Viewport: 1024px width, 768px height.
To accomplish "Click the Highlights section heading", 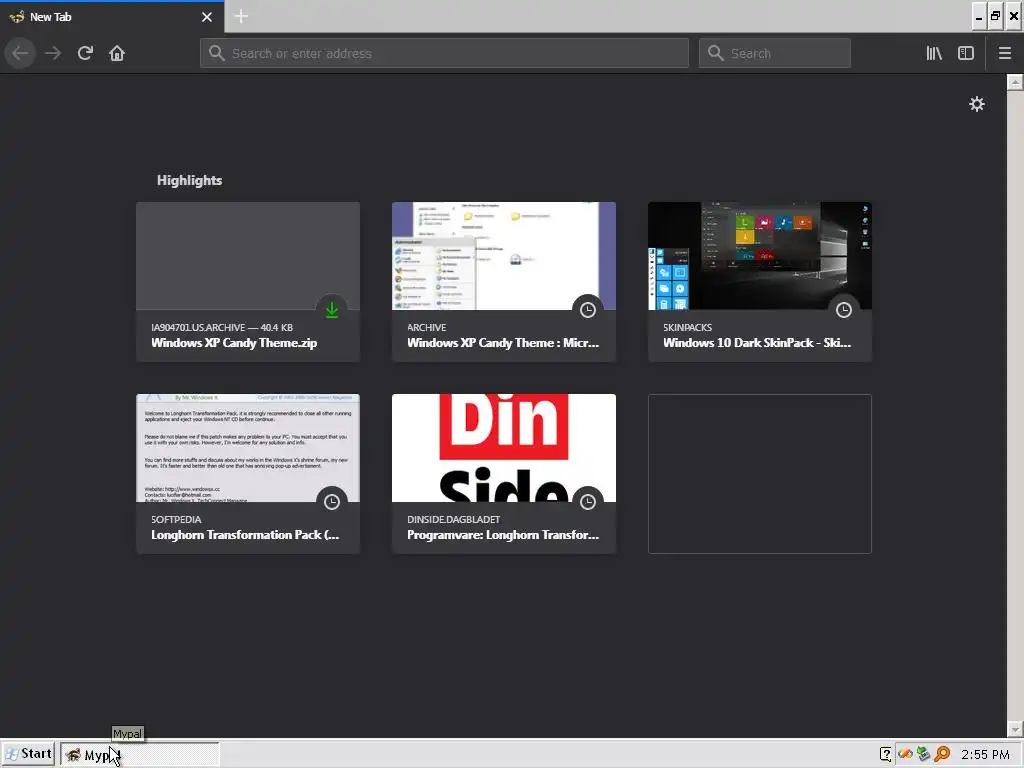I will tap(189, 180).
